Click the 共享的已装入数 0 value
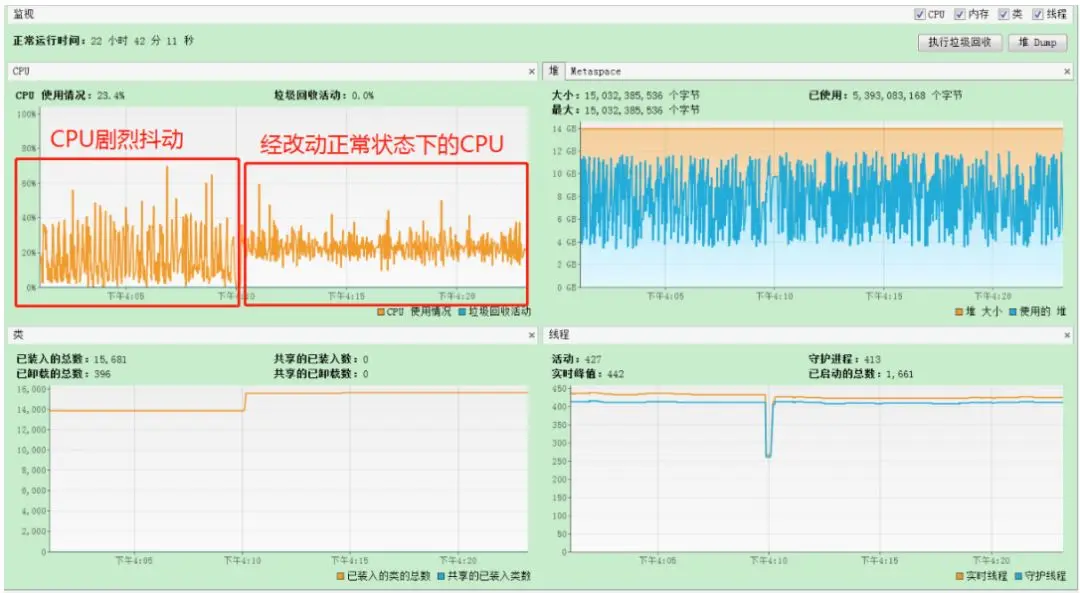The height and width of the screenshot is (593, 1080). (366, 360)
